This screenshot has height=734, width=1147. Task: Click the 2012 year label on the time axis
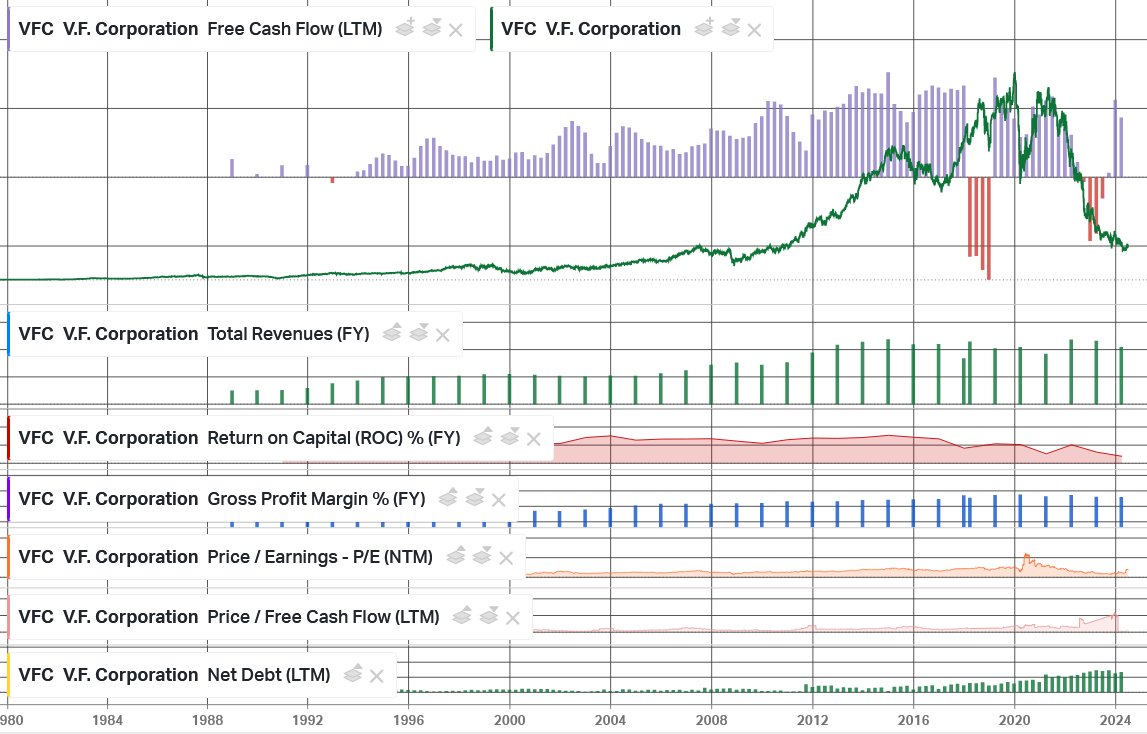point(813,720)
